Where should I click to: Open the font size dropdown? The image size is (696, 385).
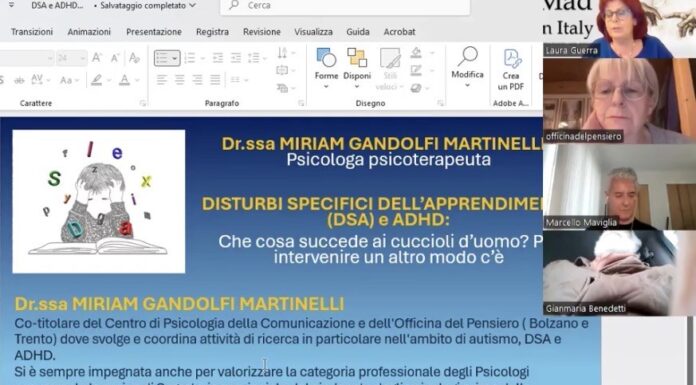pyautogui.click(x=83, y=58)
